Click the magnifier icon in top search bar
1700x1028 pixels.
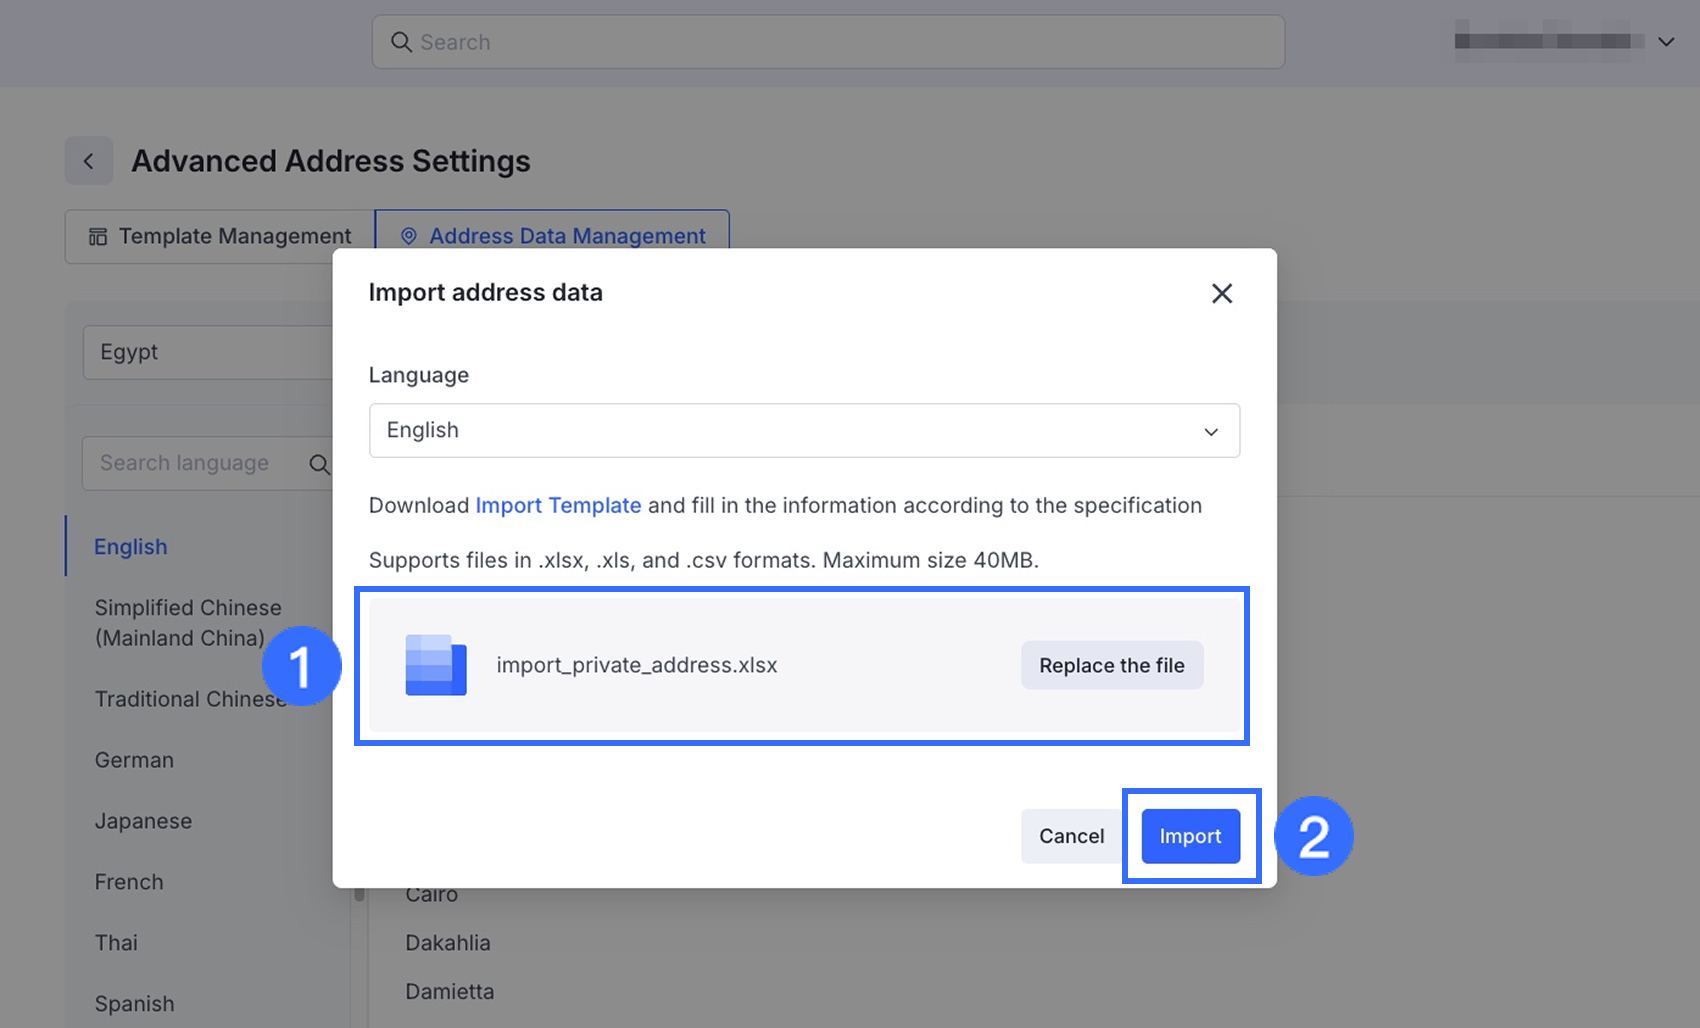tap(401, 42)
